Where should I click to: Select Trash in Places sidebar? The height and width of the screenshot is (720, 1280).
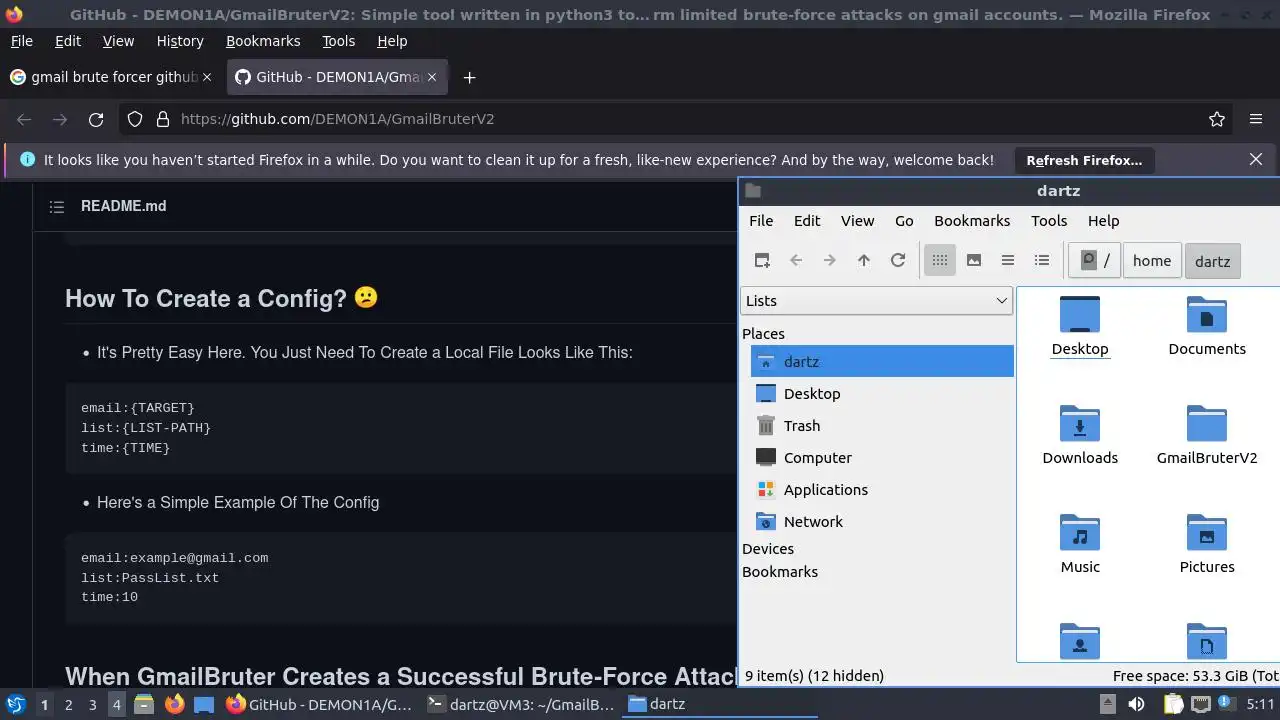coord(882,426)
